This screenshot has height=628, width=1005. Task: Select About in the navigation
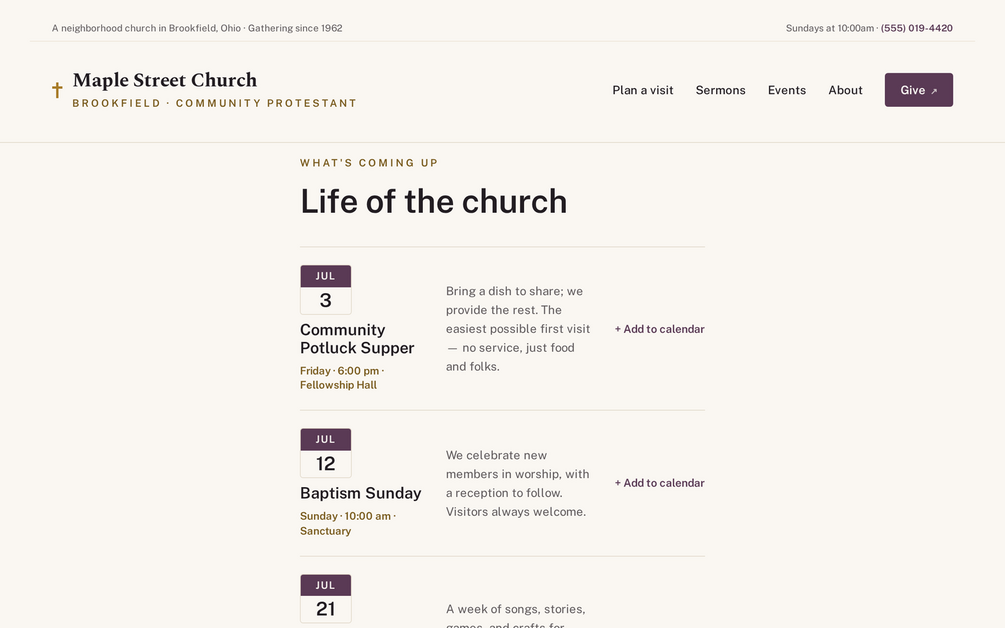[845, 90]
